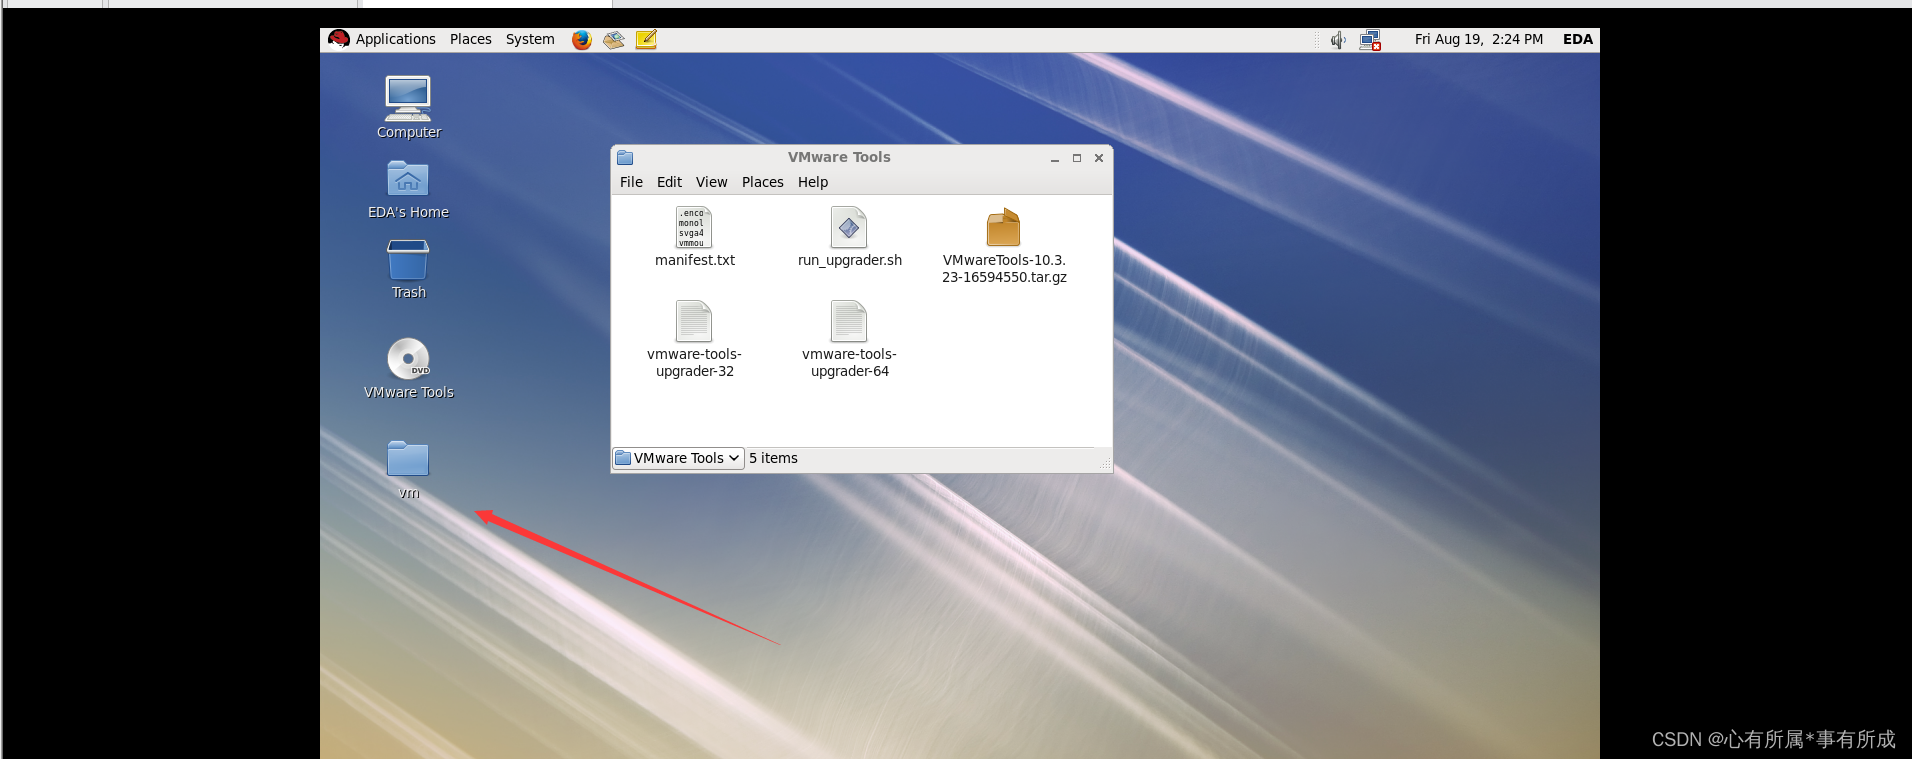Screen dimensions: 1912x759
Task: Maximize the VMware Tools window
Action: click(x=1077, y=158)
